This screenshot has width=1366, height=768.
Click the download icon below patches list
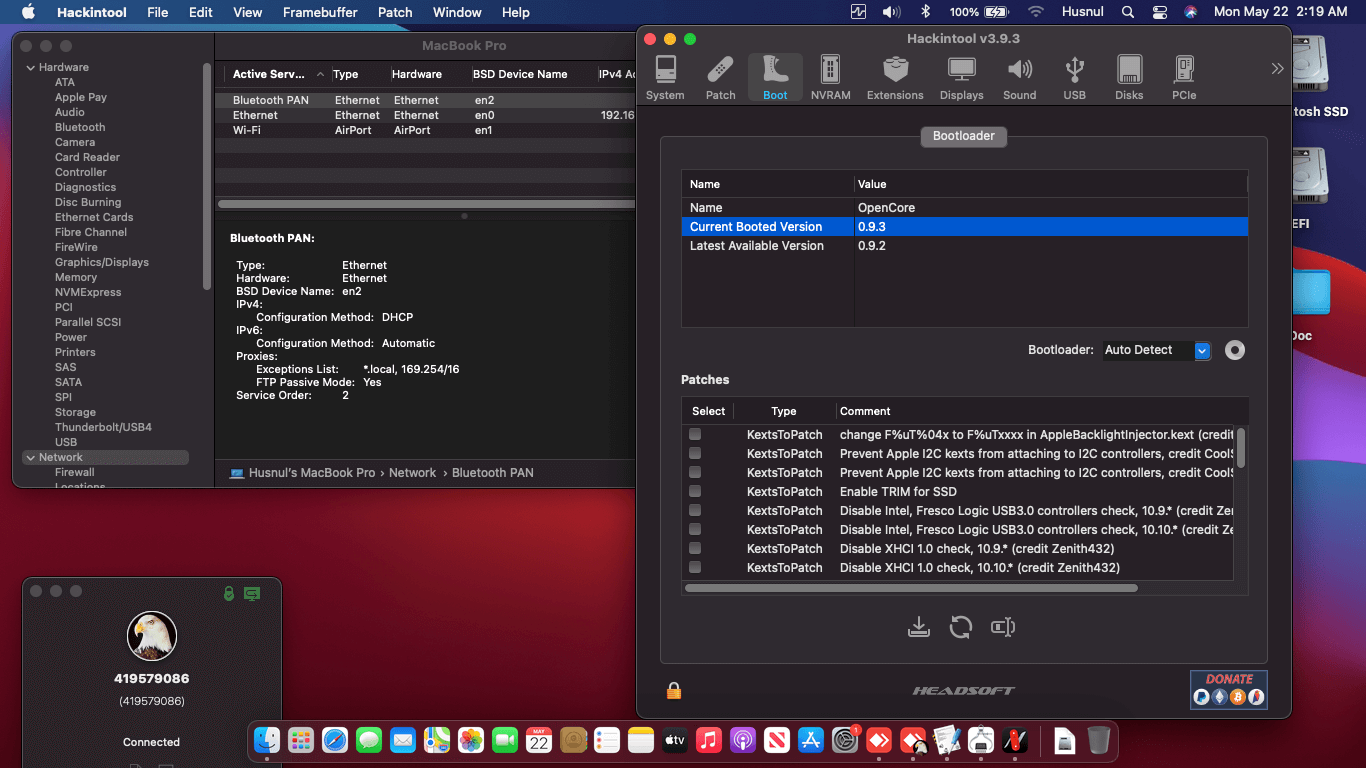point(918,627)
